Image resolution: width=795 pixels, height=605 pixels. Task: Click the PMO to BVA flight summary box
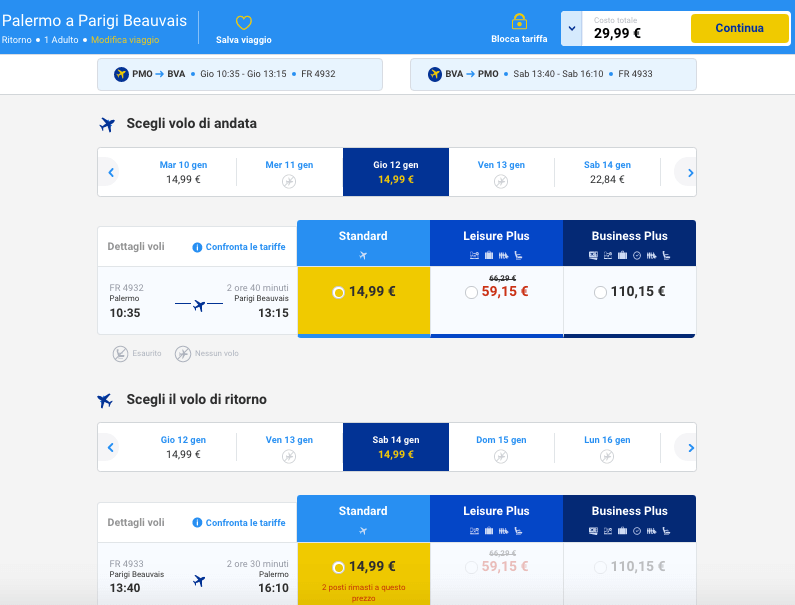(240, 74)
